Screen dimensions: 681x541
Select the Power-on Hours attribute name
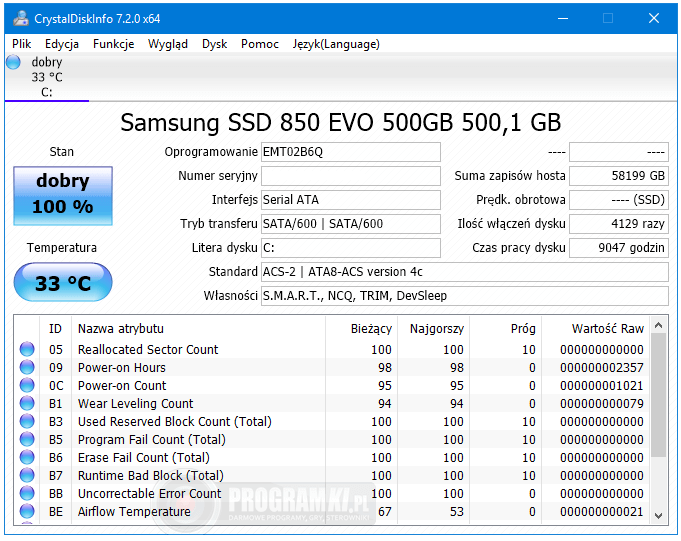click(x=122, y=368)
